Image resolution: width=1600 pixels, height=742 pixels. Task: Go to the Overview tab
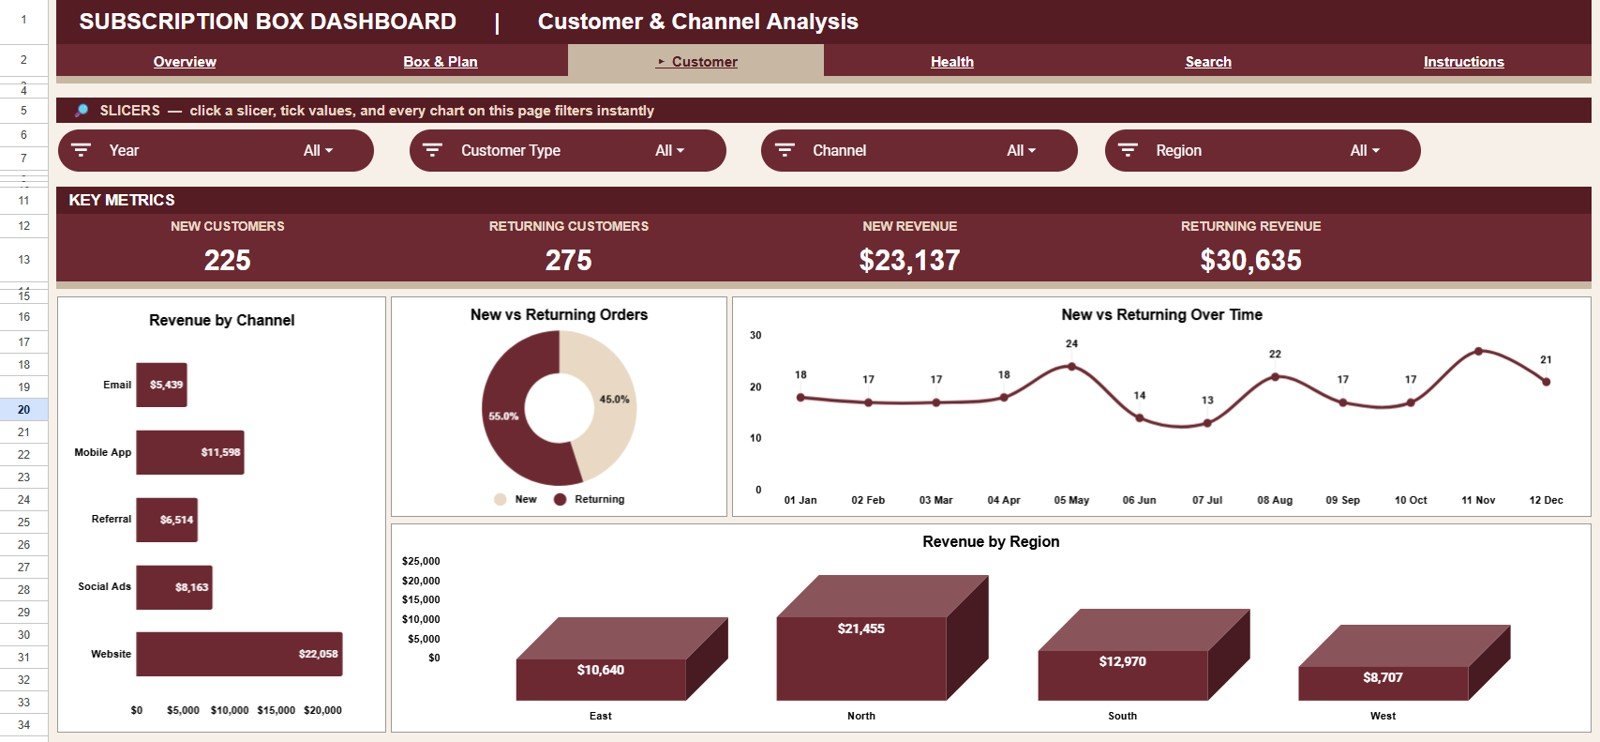(x=185, y=61)
